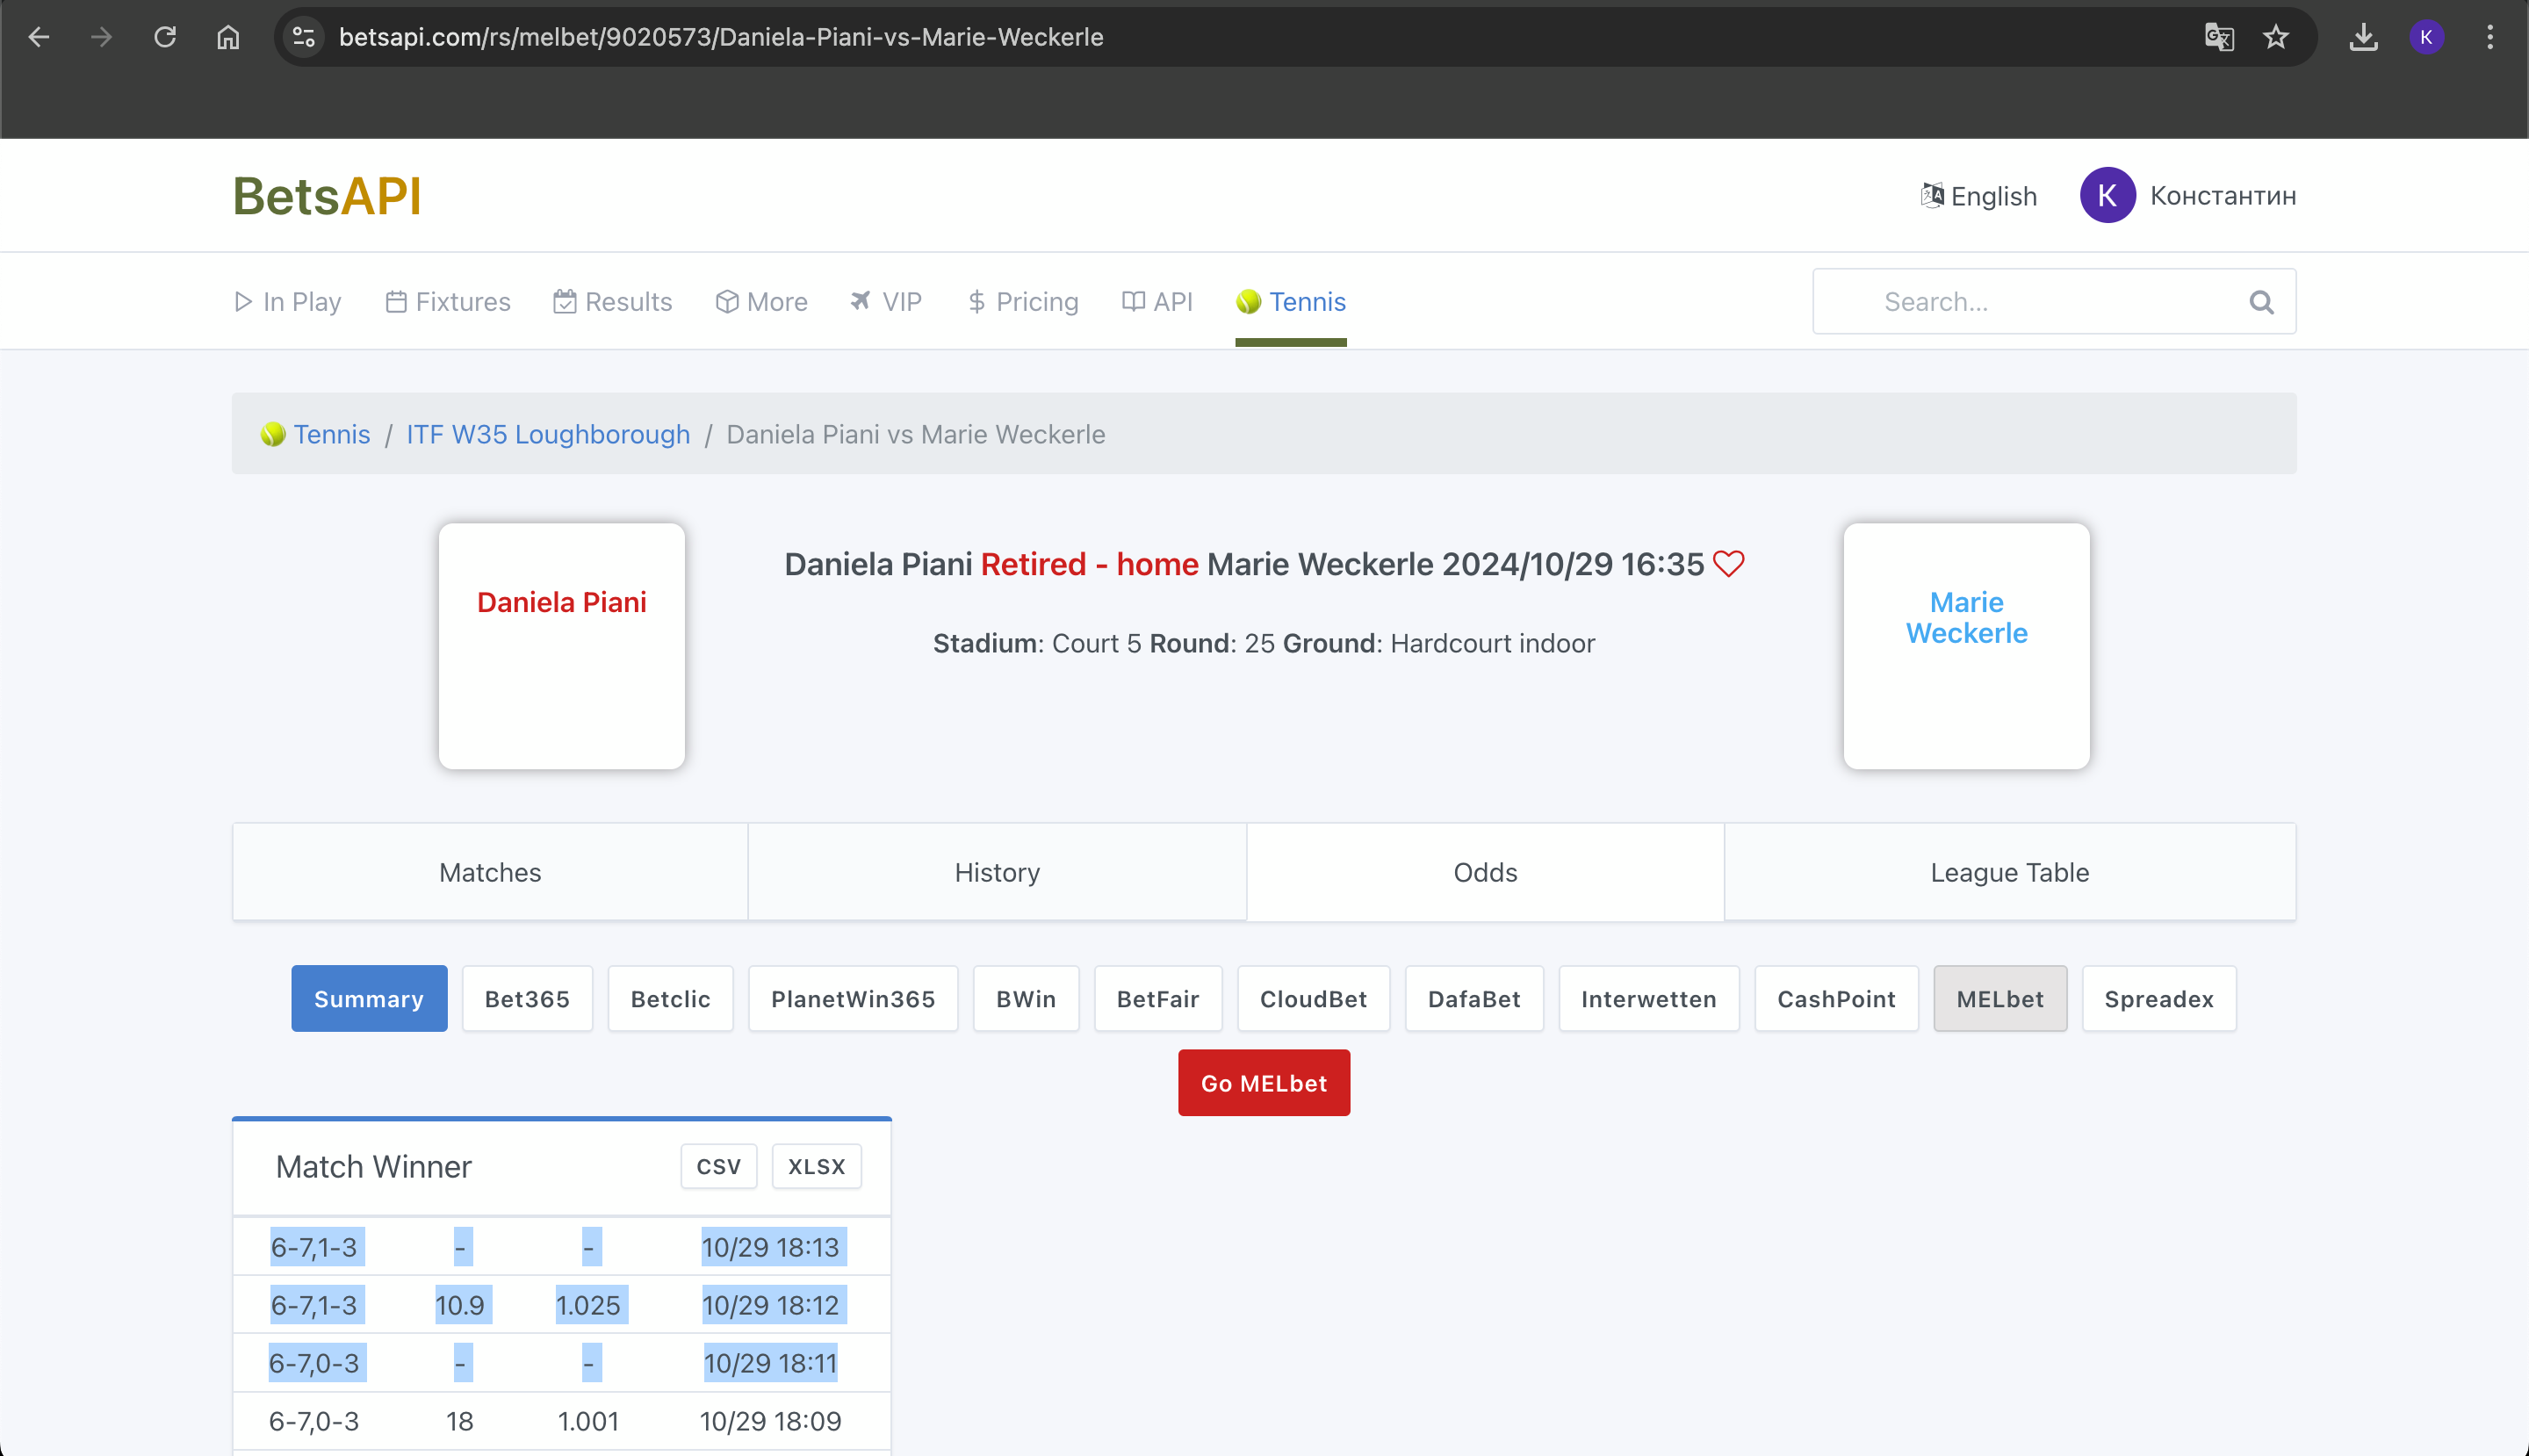The height and width of the screenshot is (1456, 2529).
Task: Export Match Winner table as CSV
Action: tap(718, 1166)
